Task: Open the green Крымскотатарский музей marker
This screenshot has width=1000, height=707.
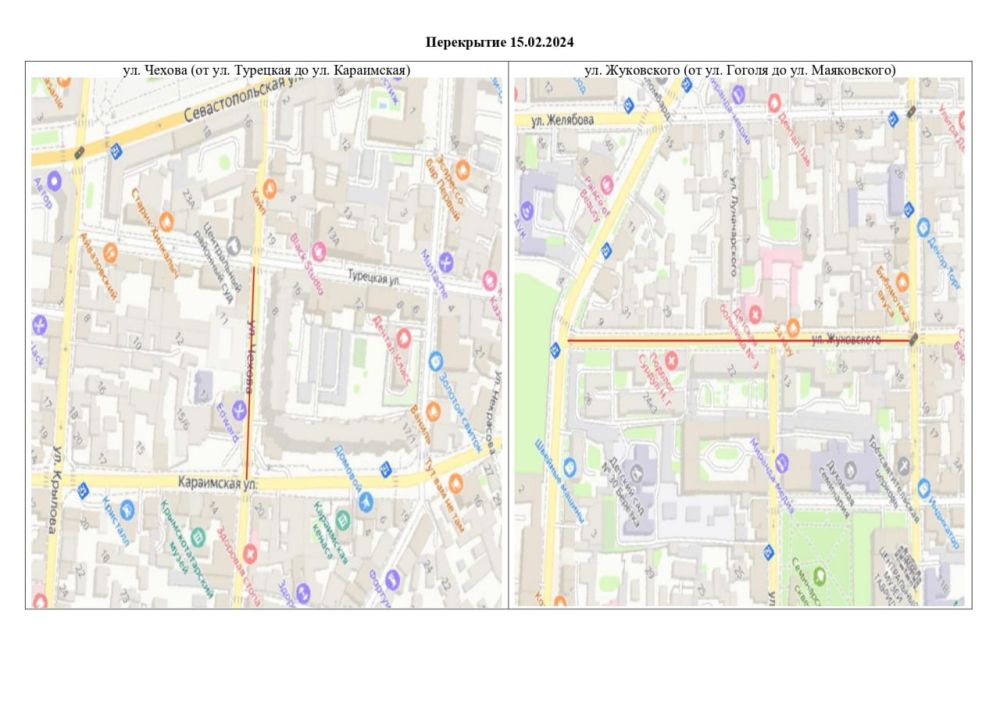Action: (x=198, y=537)
